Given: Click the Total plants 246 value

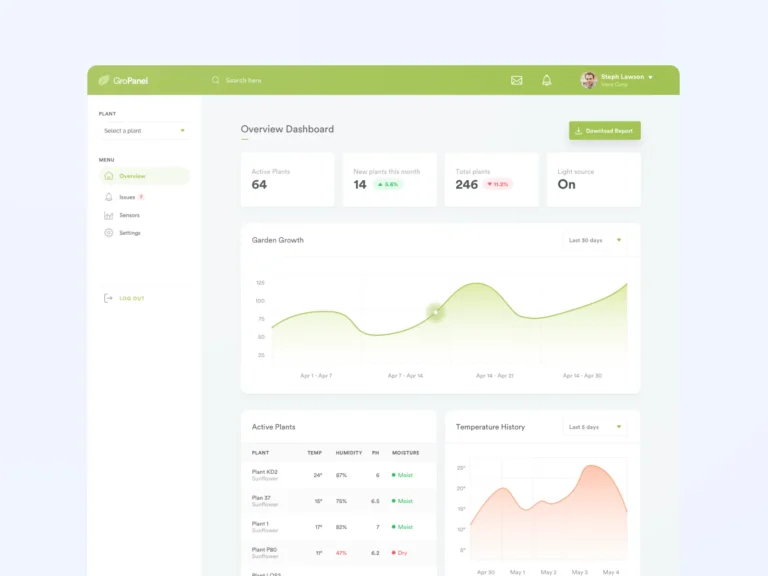Looking at the screenshot, I should (x=466, y=185).
